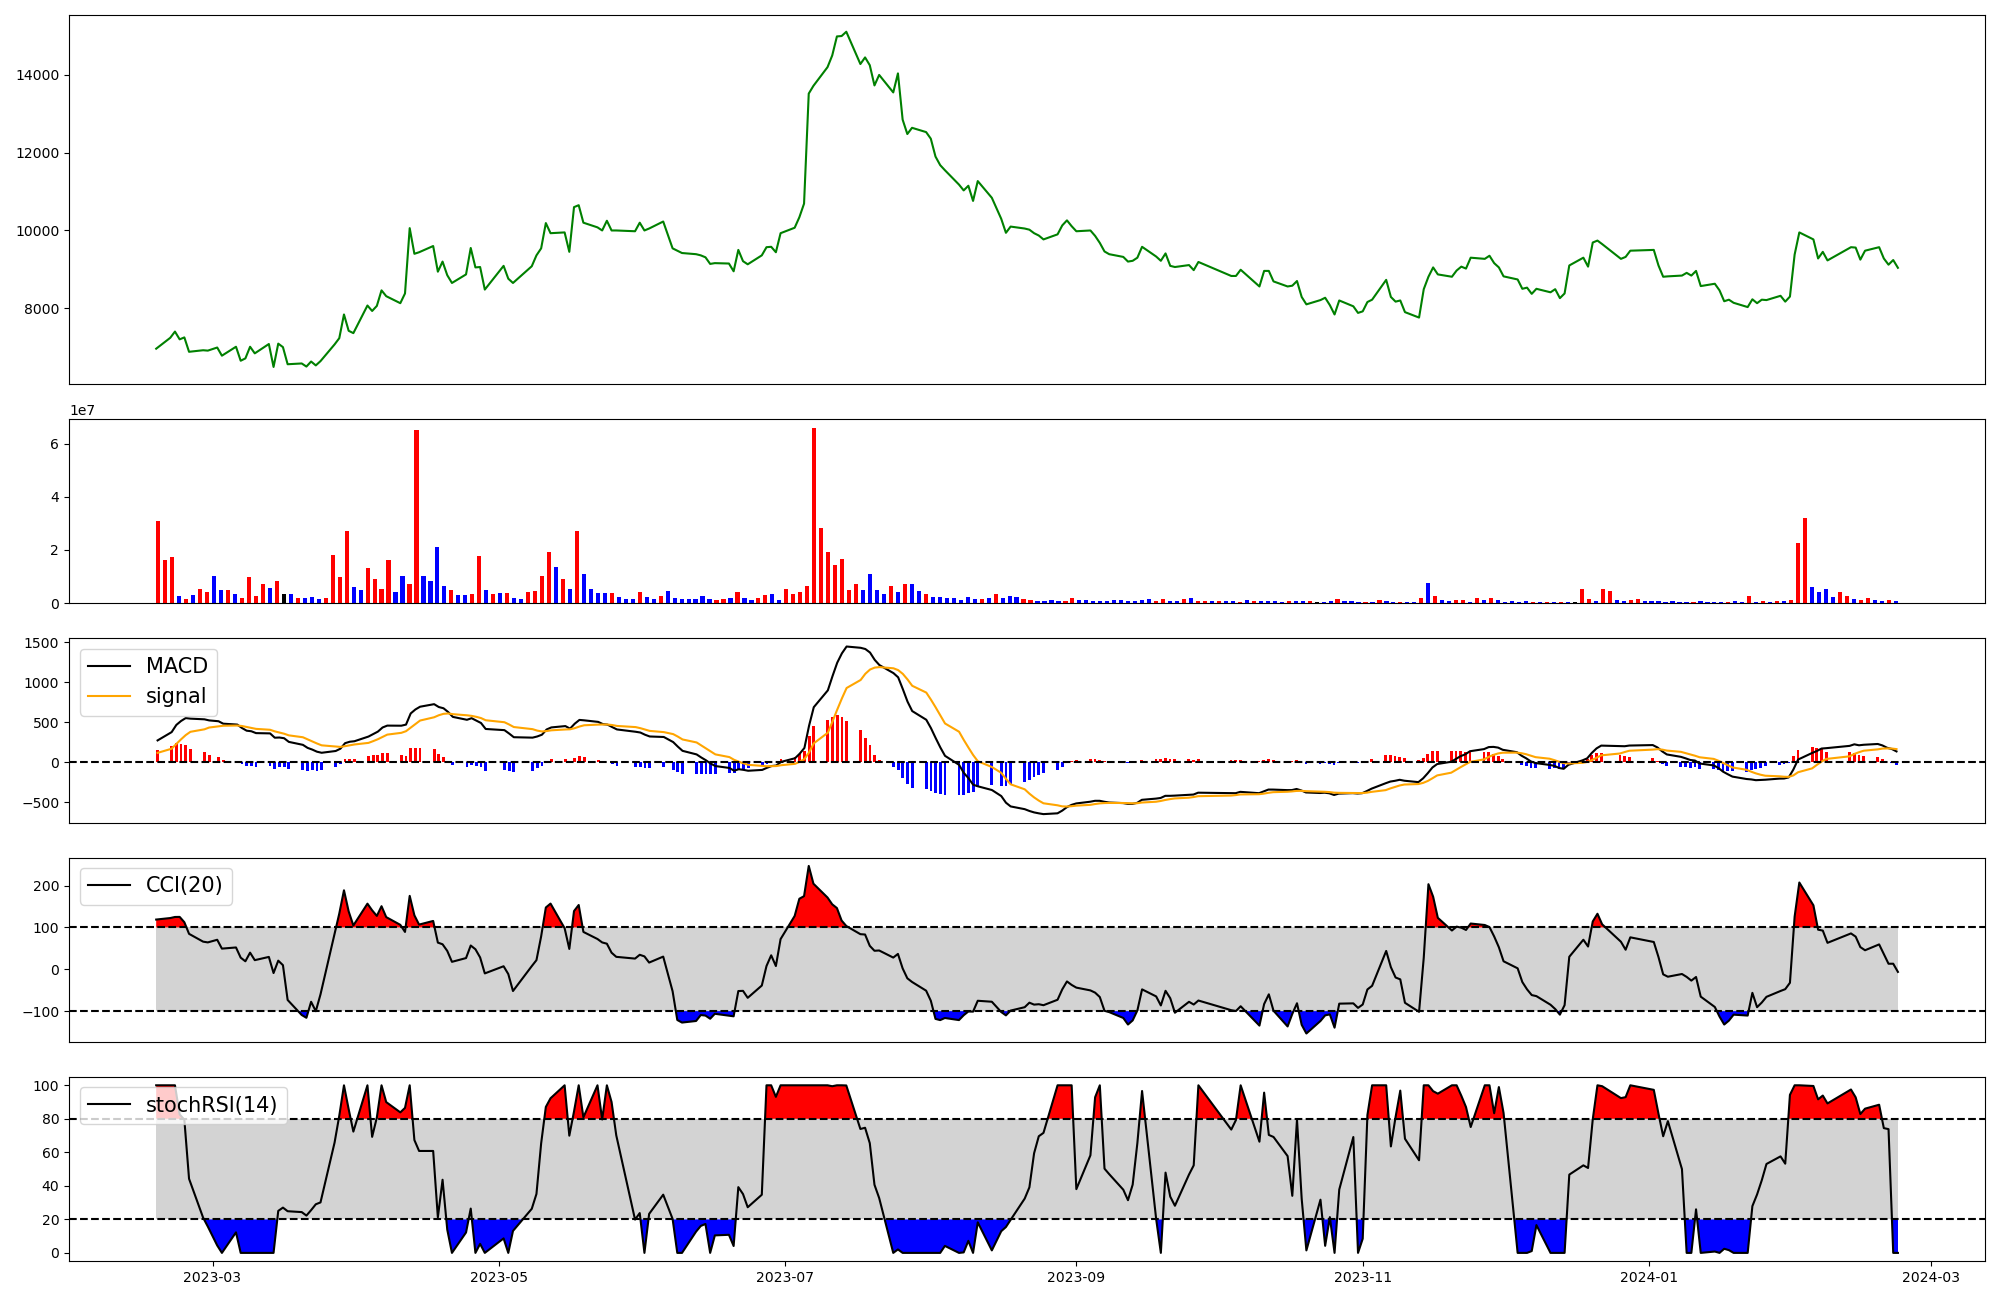This screenshot has width=2000, height=1300.
Task: Click the 2023-09 x-axis date label
Action: (1076, 1277)
